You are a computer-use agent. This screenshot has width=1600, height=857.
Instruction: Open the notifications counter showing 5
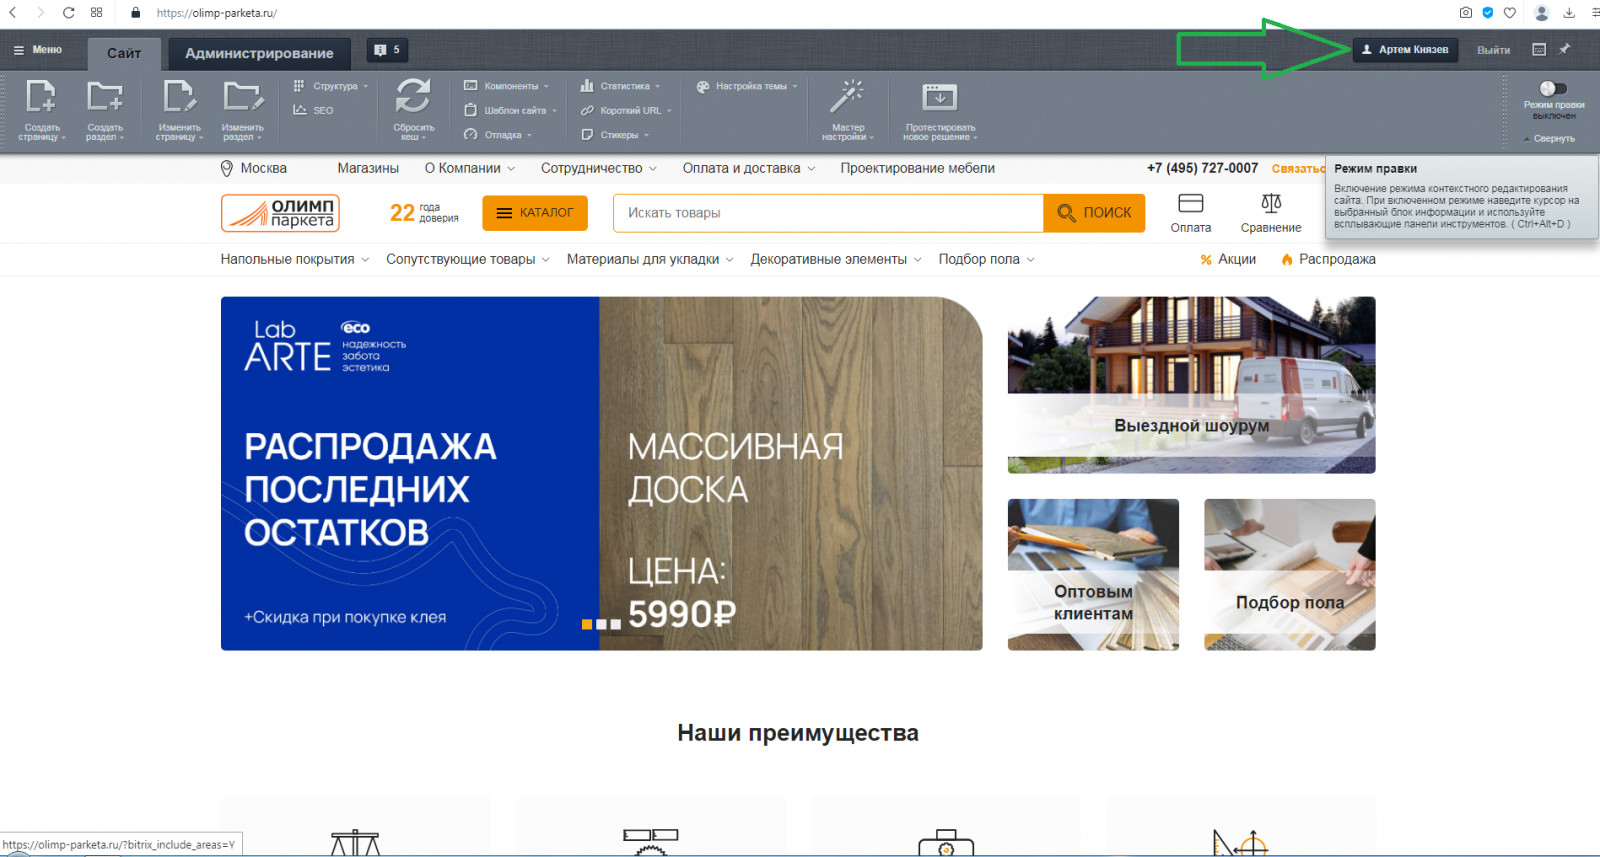387,50
